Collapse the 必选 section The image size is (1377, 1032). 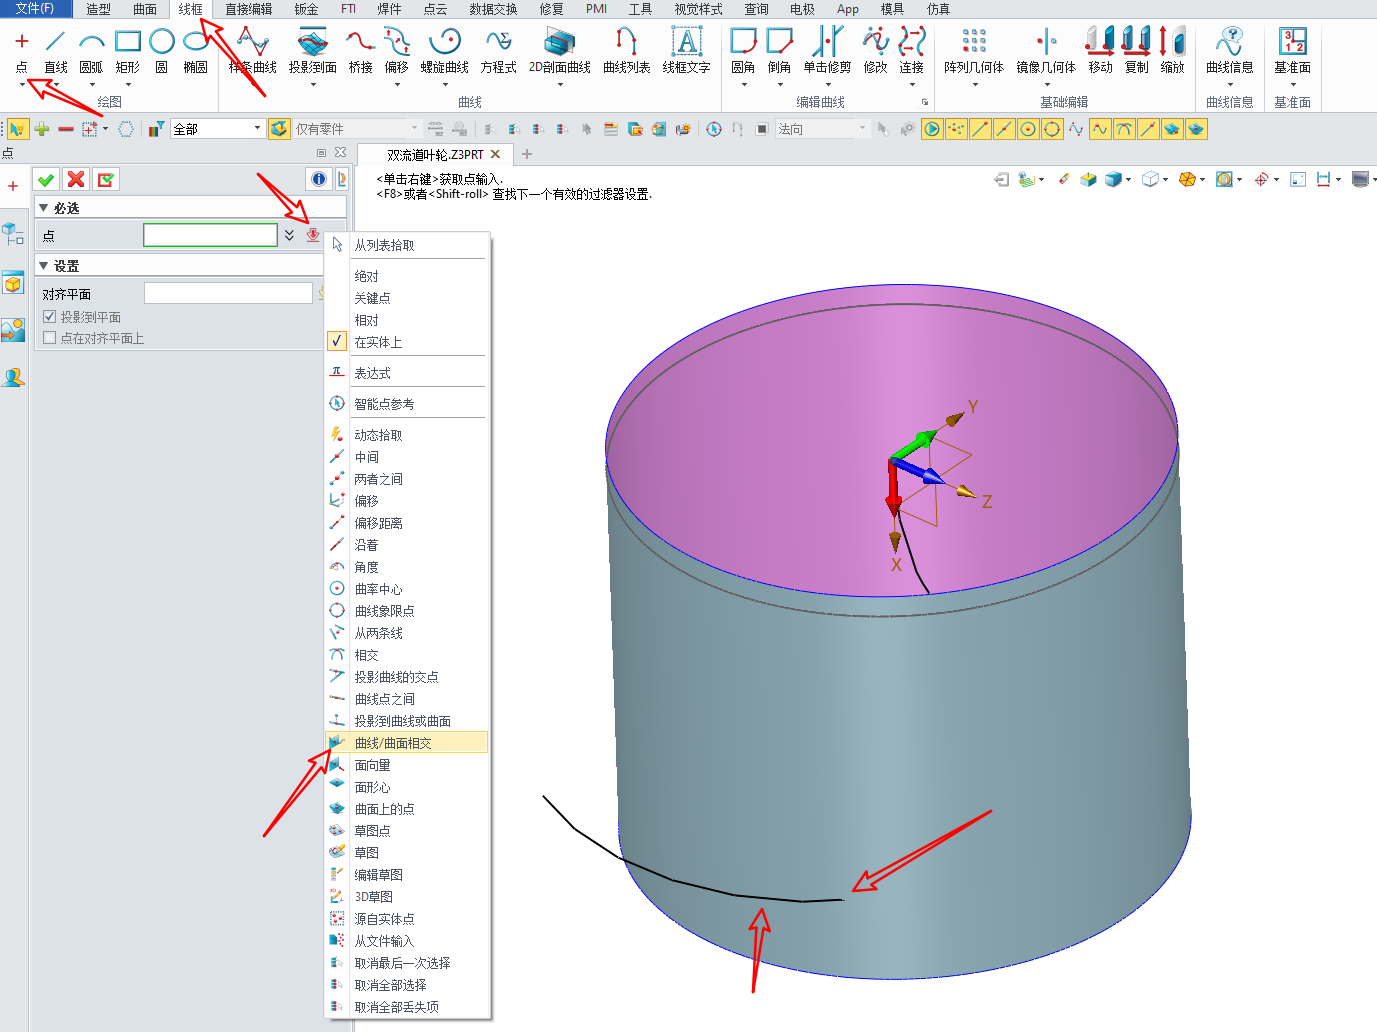(x=44, y=208)
